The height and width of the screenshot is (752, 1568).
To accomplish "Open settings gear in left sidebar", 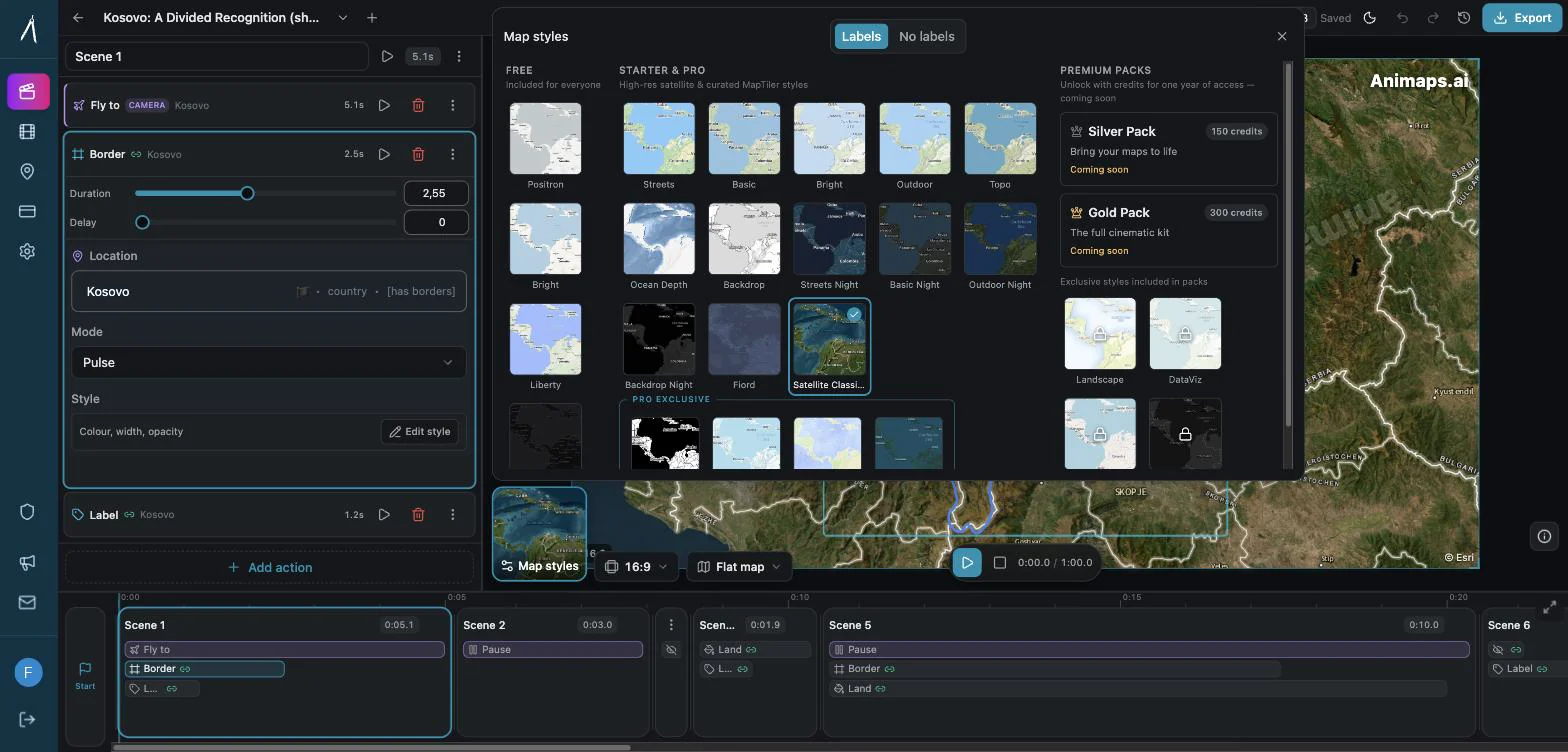I will (x=27, y=251).
